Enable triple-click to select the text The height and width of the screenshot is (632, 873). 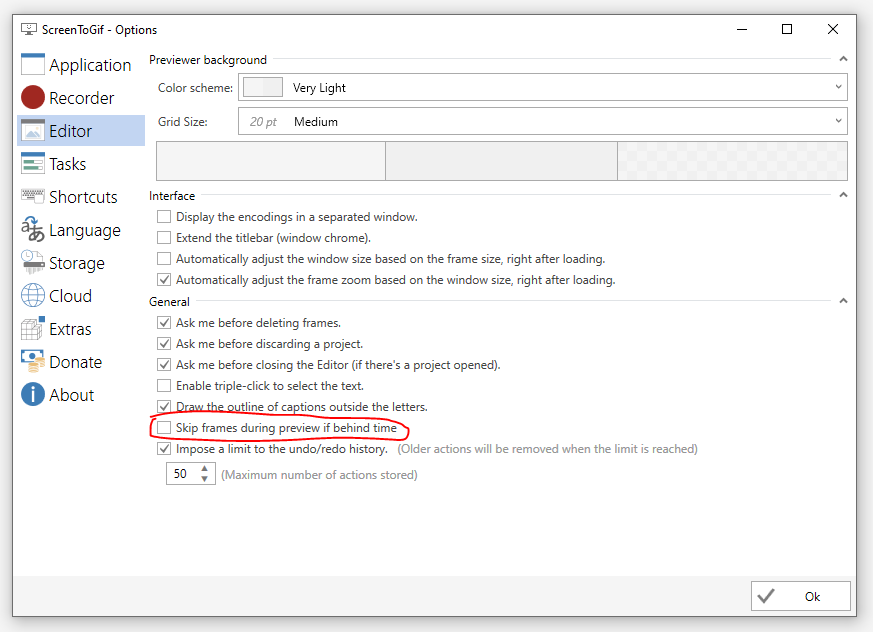(164, 386)
